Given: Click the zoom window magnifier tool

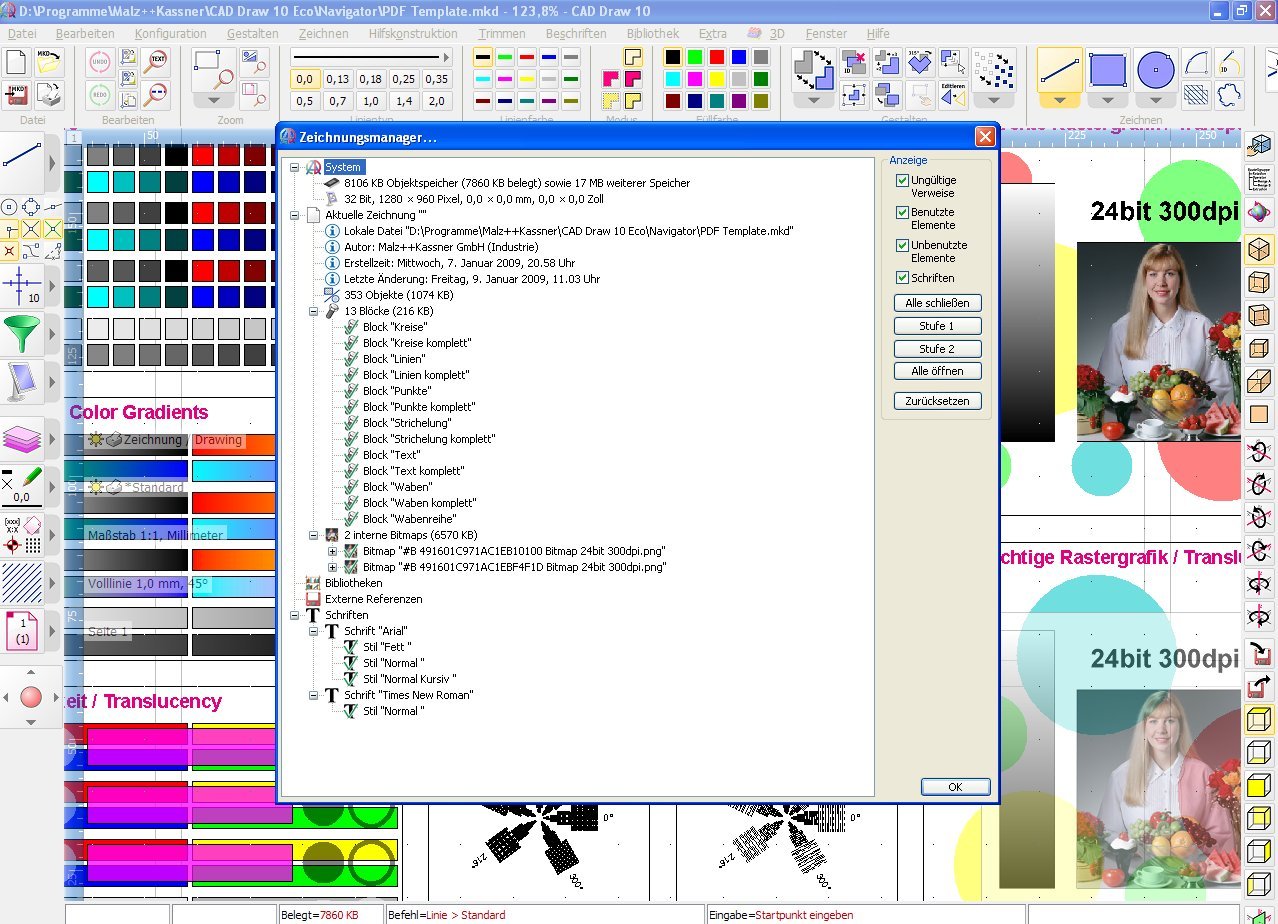Looking at the screenshot, I should point(212,70).
